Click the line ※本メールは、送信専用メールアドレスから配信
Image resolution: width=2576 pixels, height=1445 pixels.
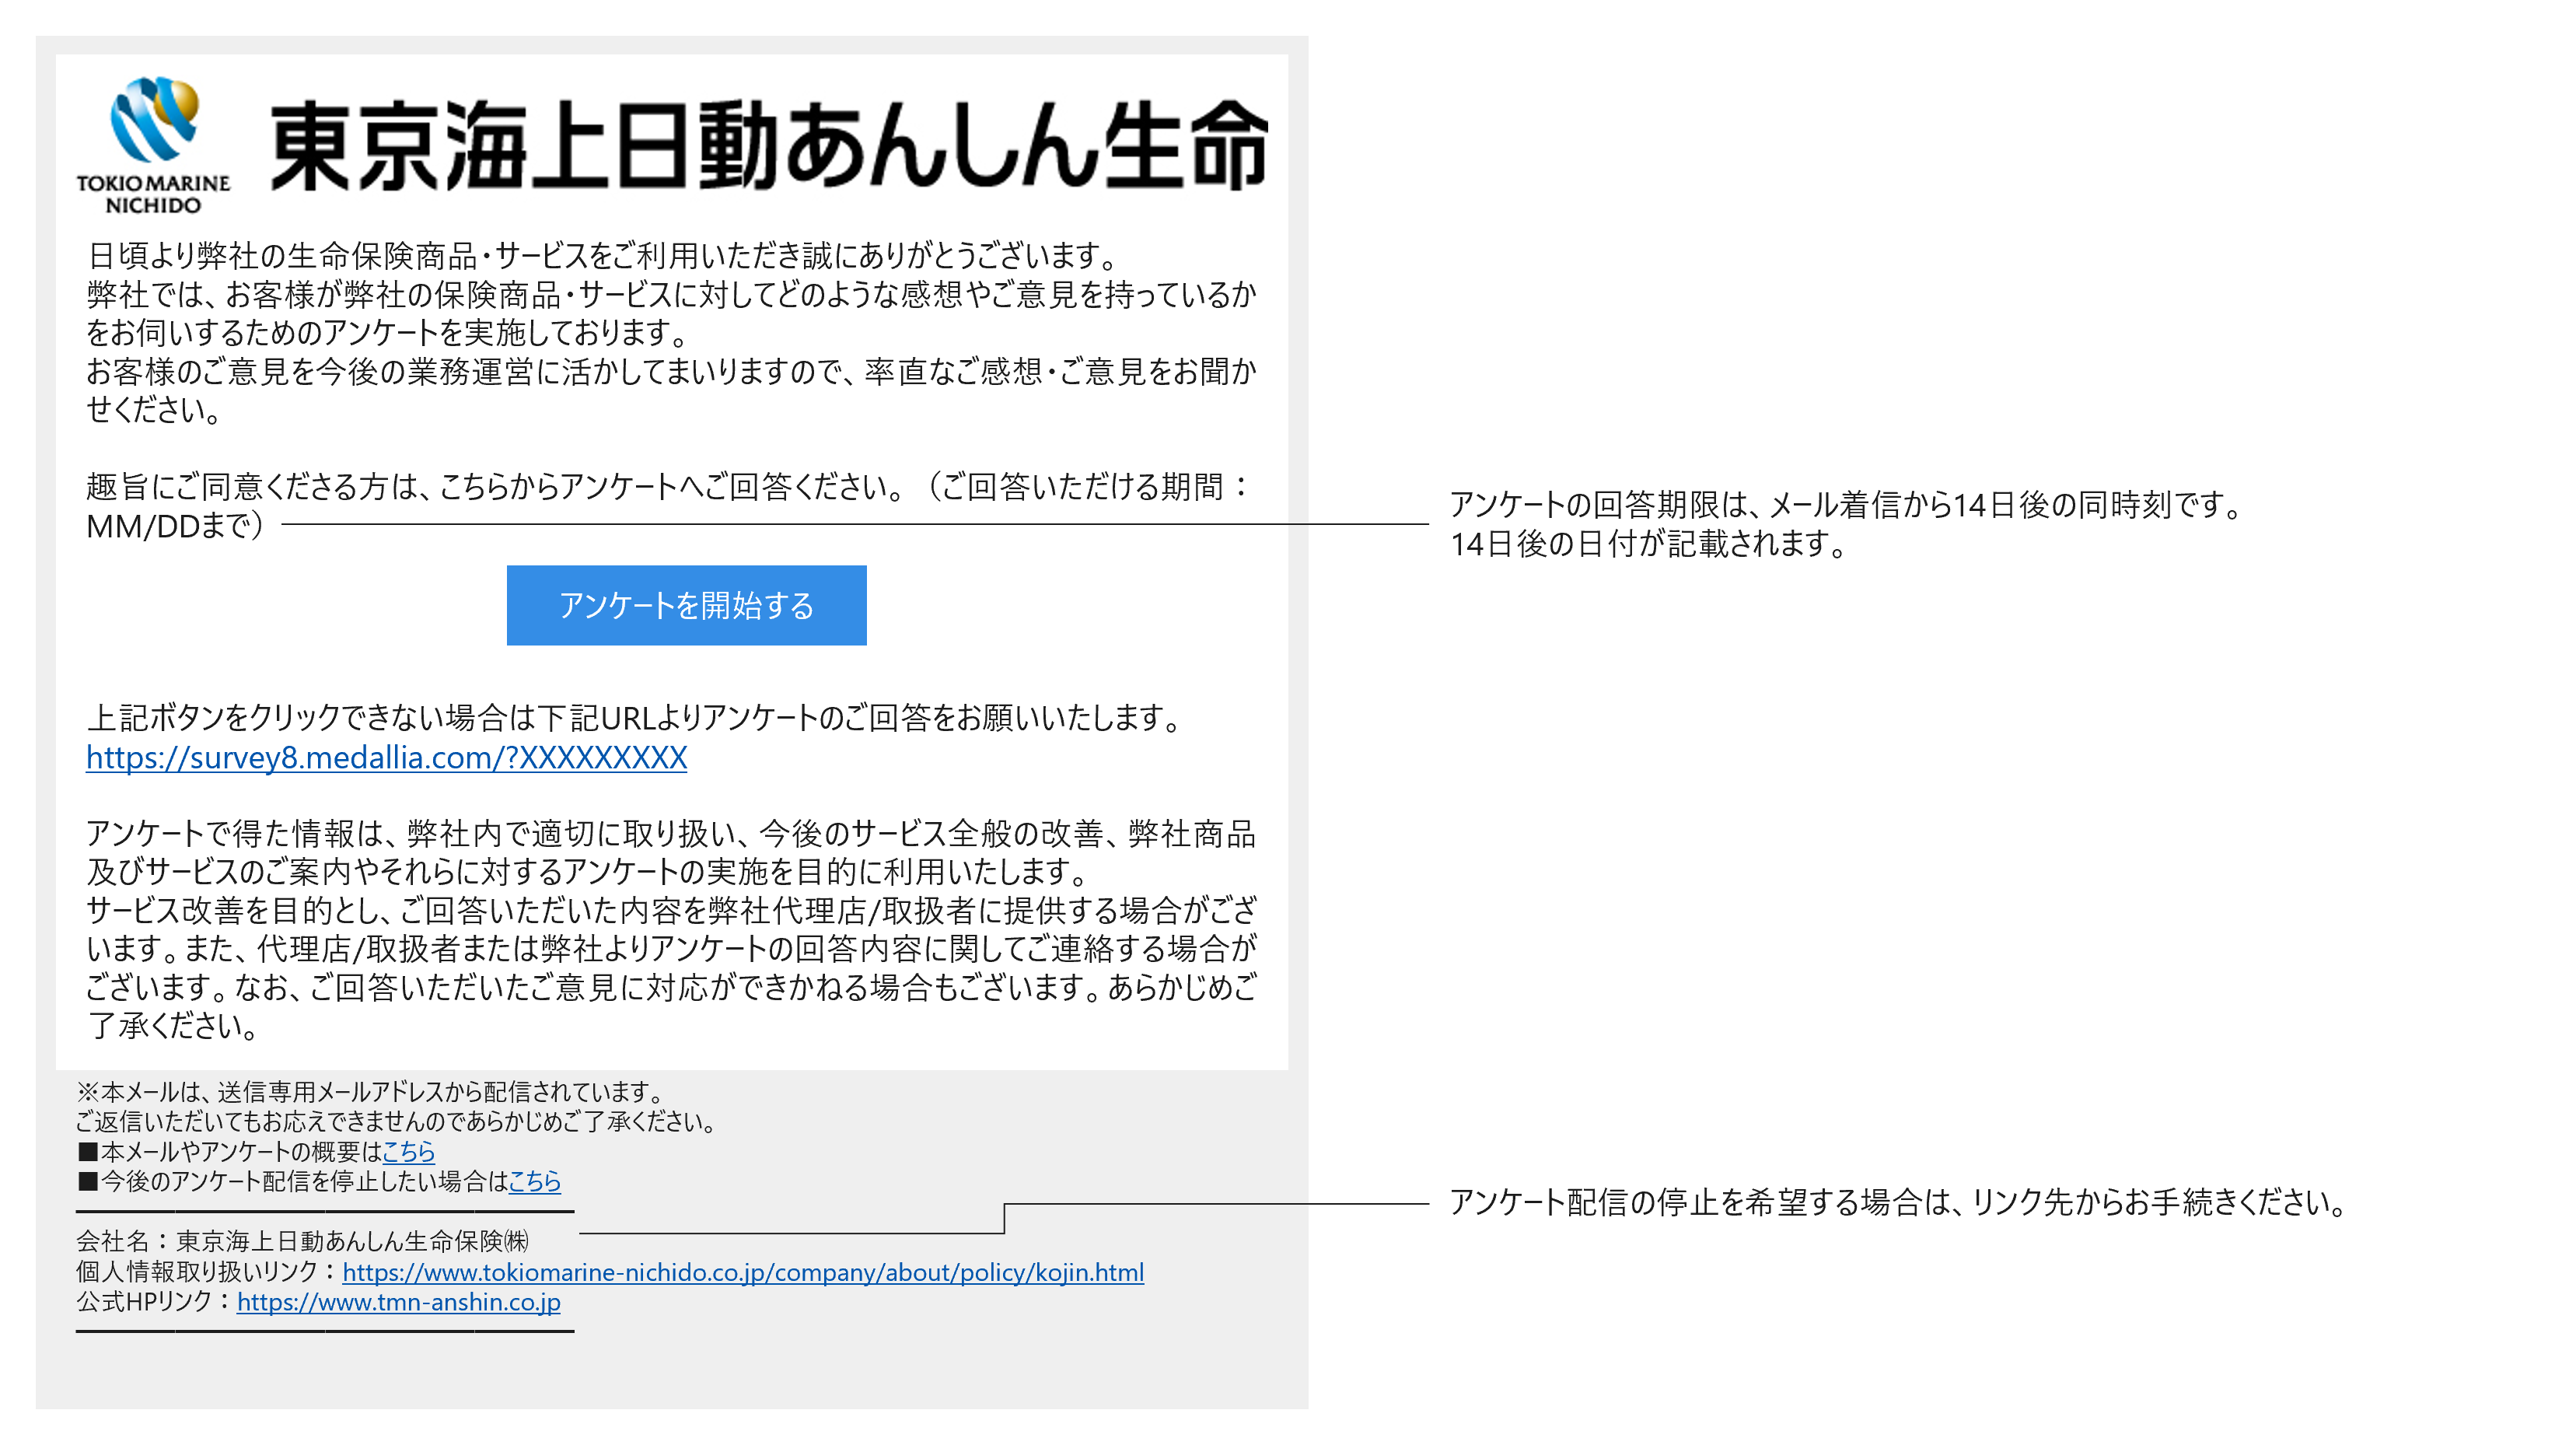[x=371, y=1092]
